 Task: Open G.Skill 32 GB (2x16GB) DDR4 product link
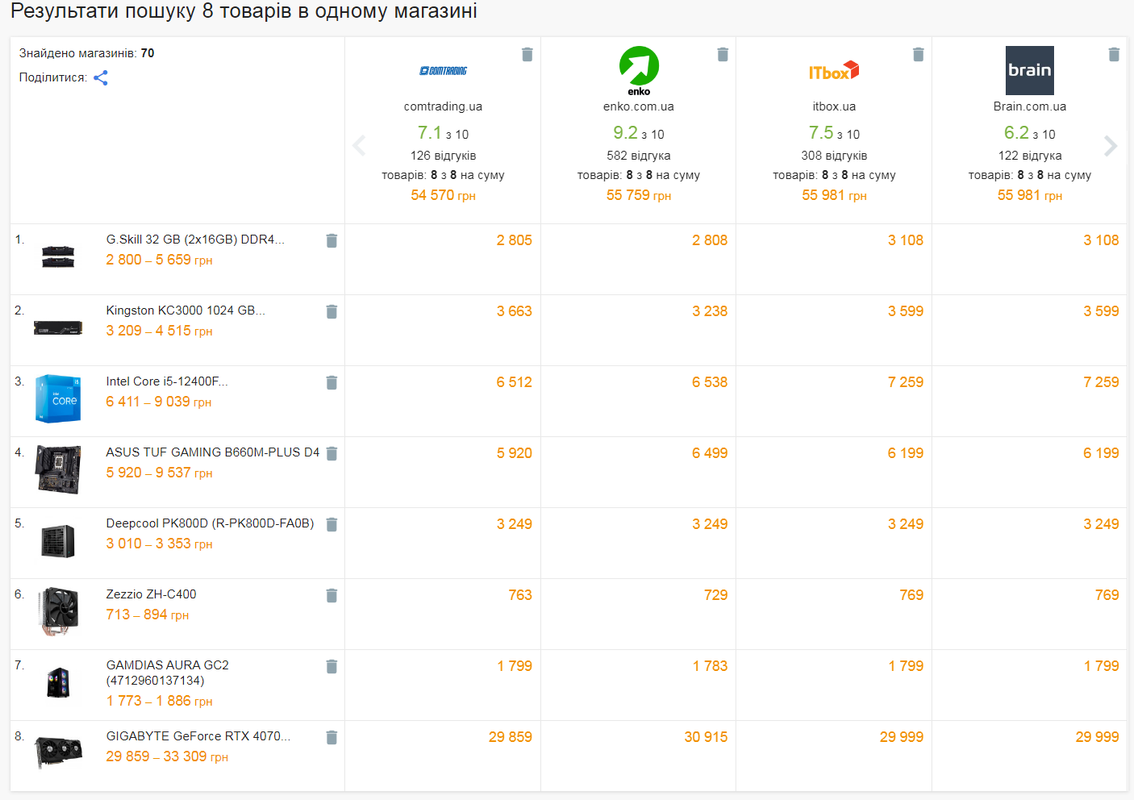[x=195, y=239]
